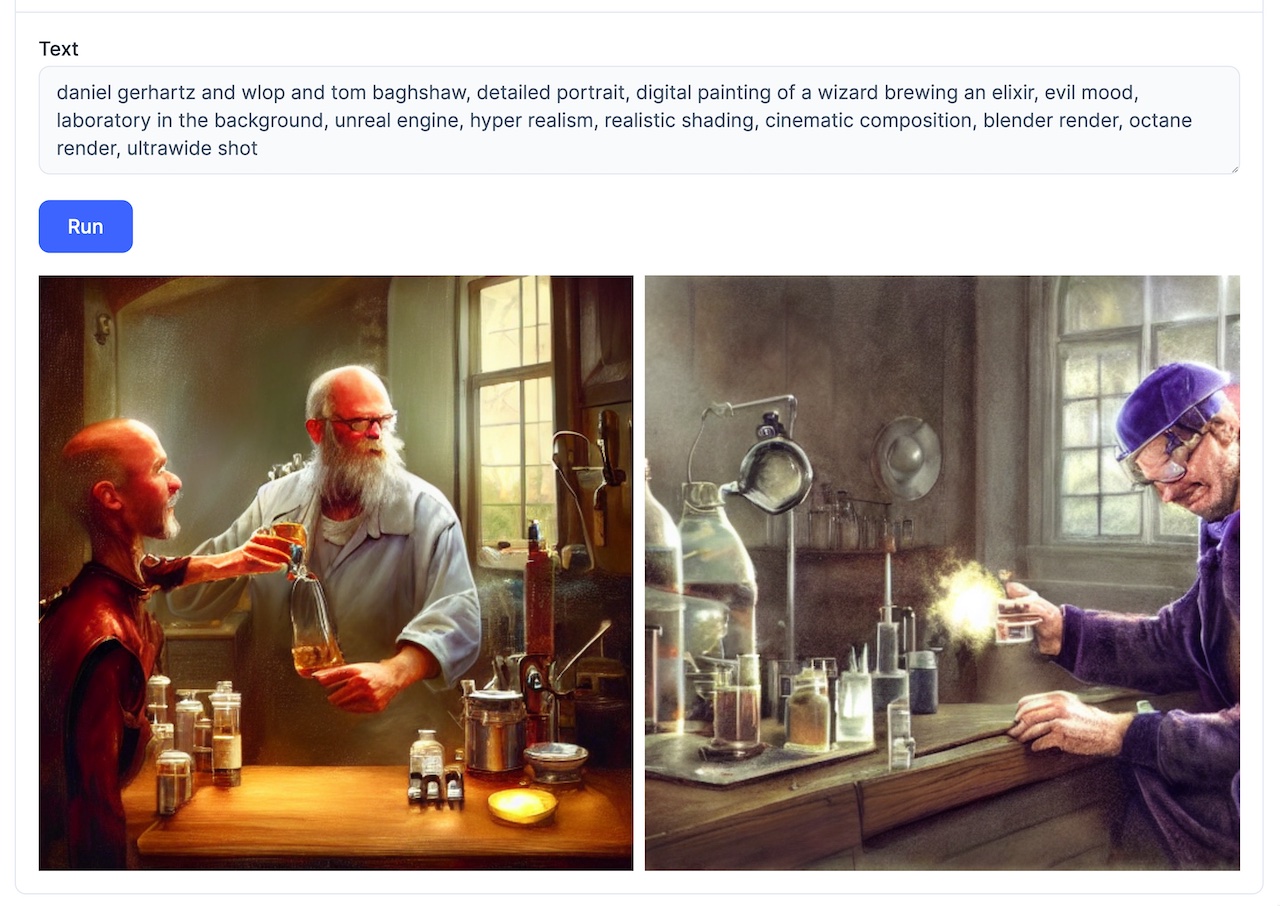Screen dimensions: 1280x906
Task: Click the round plate on the wall
Action: click(x=907, y=458)
